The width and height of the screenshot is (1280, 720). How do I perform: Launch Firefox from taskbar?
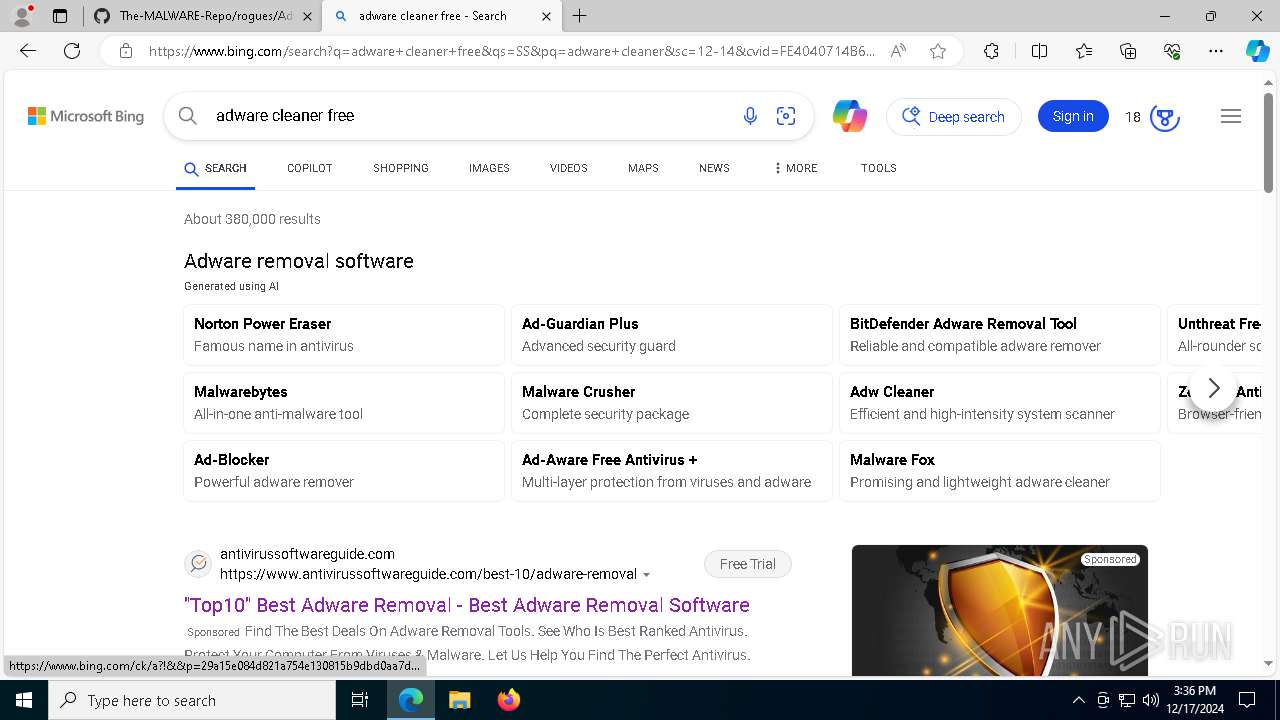[509, 700]
